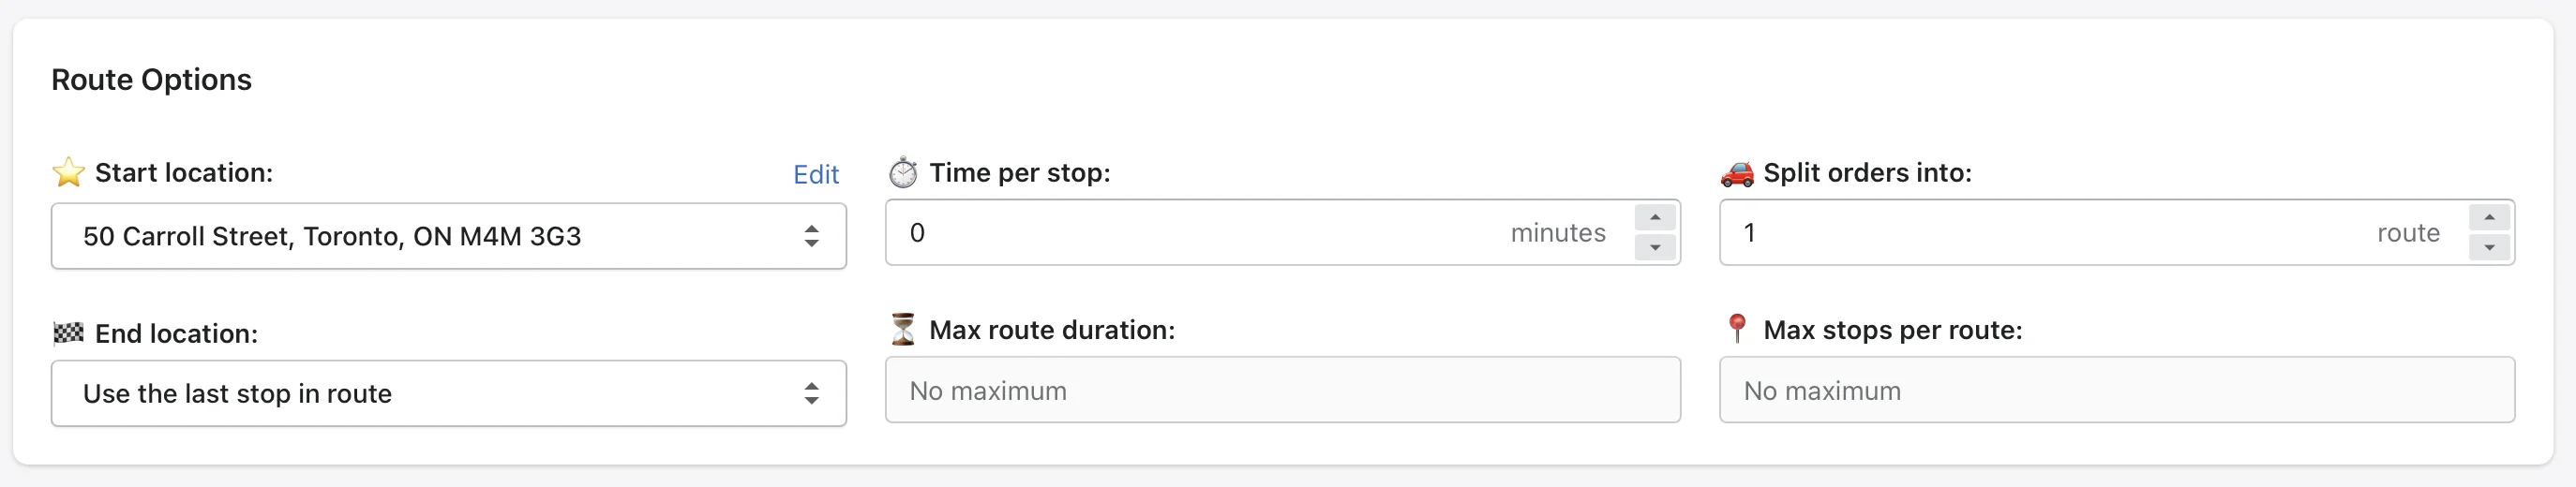This screenshot has width=2576, height=487.
Task: Decrease number of routes with down arrow
Action: (2489, 247)
